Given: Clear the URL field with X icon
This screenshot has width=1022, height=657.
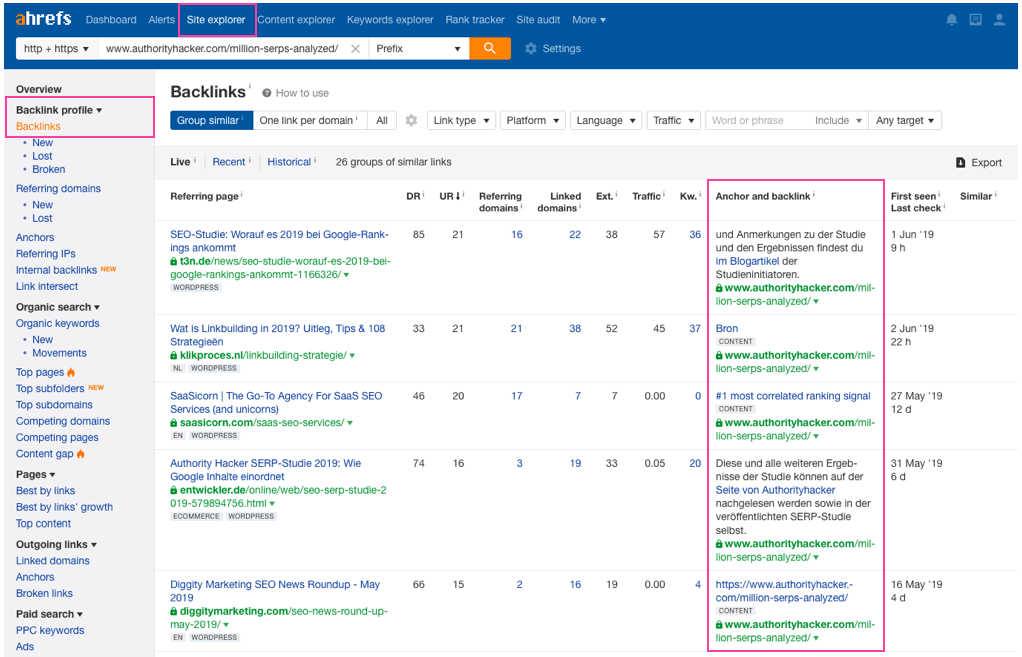Looking at the screenshot, I should (x=355, y=48).
